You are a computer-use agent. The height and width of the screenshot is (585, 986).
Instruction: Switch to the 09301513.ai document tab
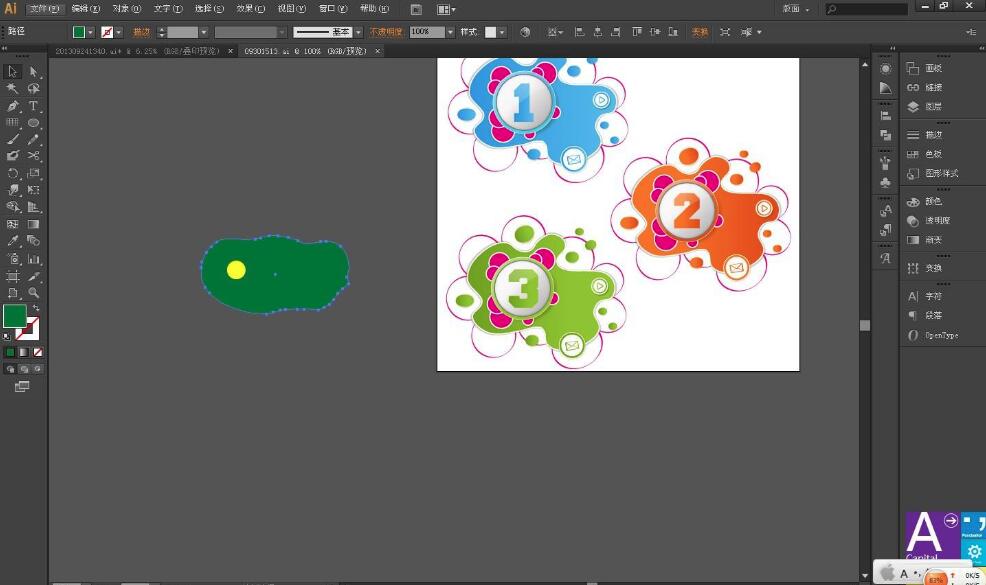tap(306, 51)
